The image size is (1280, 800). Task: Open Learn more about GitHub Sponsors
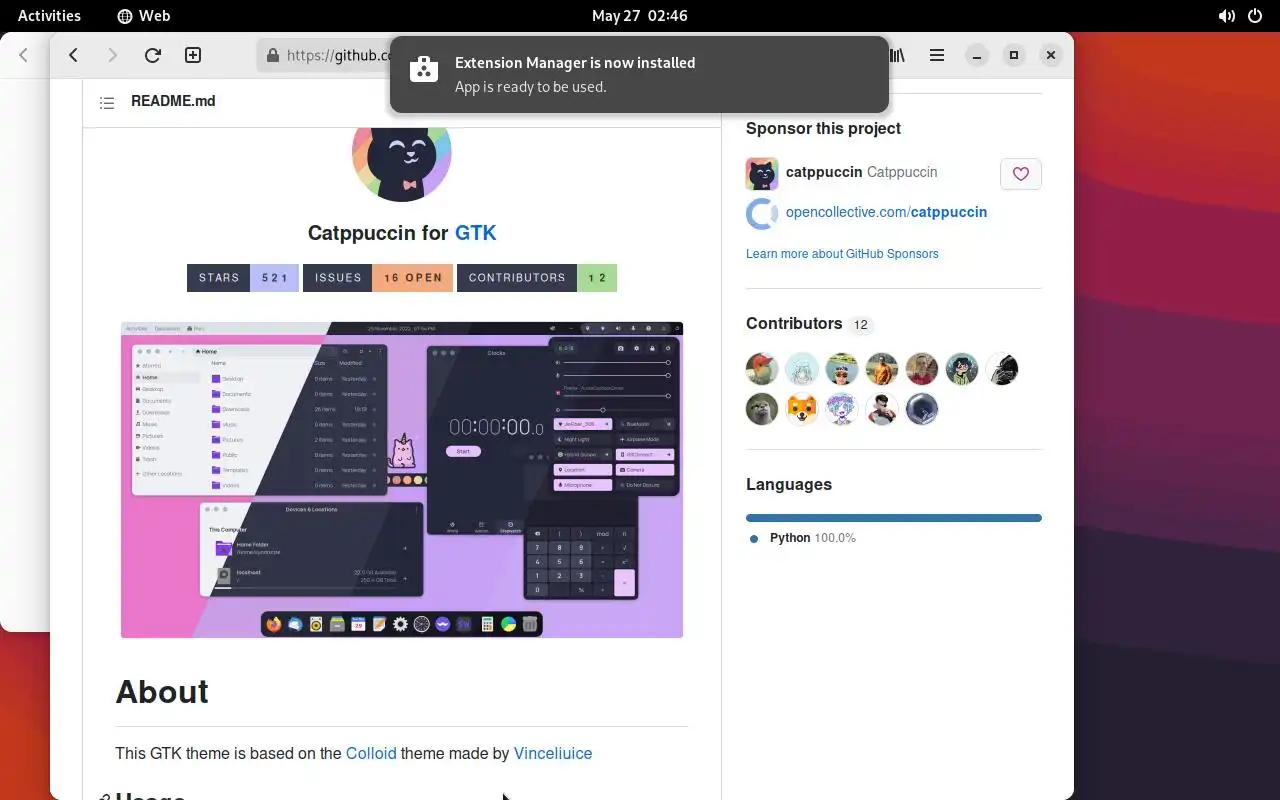[842, 254]
